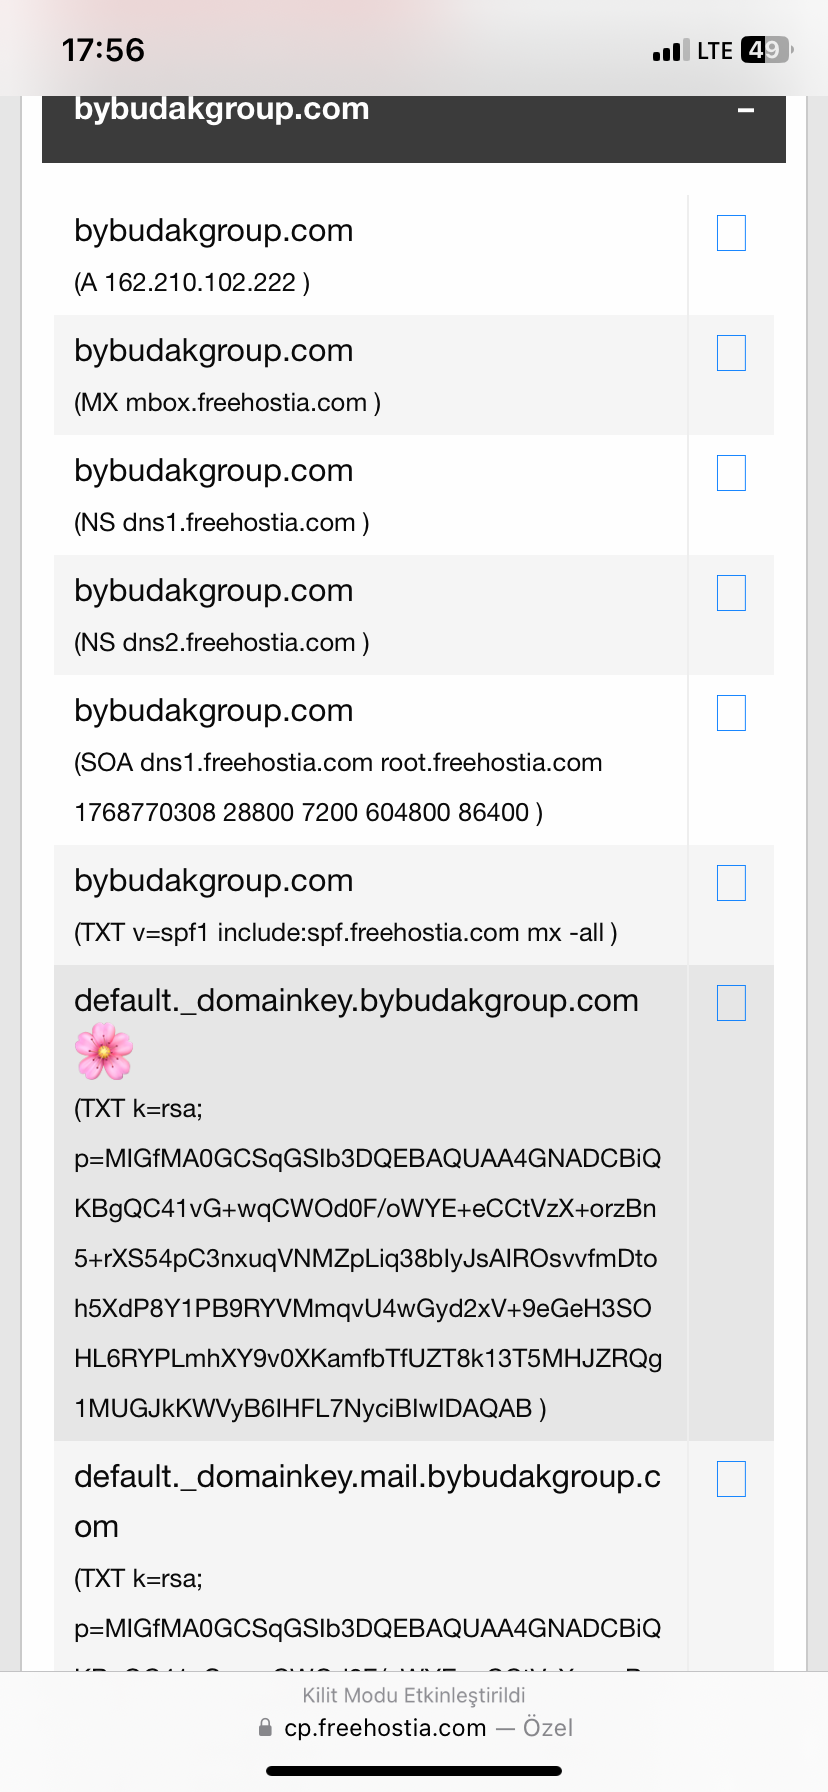Tap the lock icon beside cp.freehostia.com
828x1792 pixels.
pos(265,1727)
